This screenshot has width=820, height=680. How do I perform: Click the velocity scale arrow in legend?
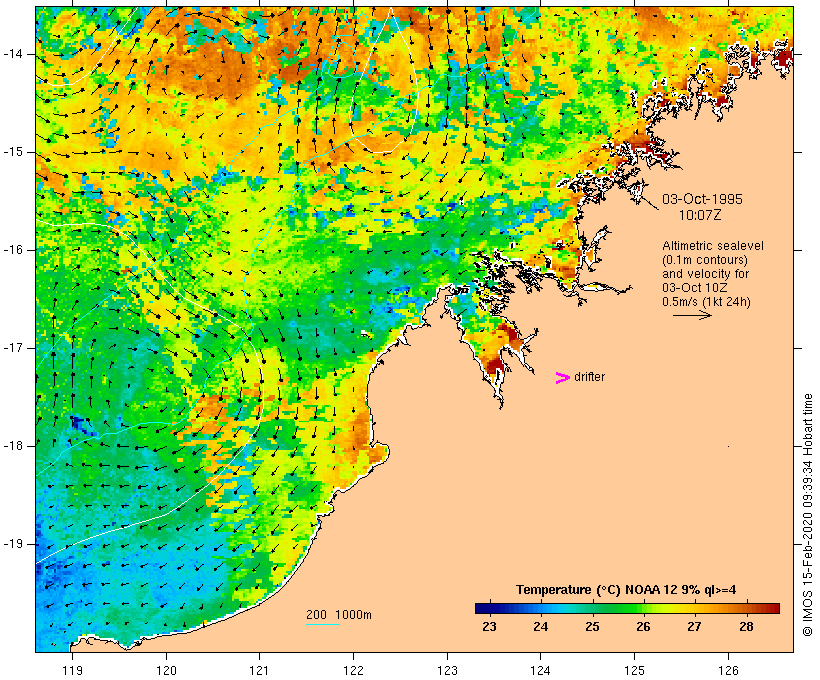pyautogui.click(x=692, y=315)
